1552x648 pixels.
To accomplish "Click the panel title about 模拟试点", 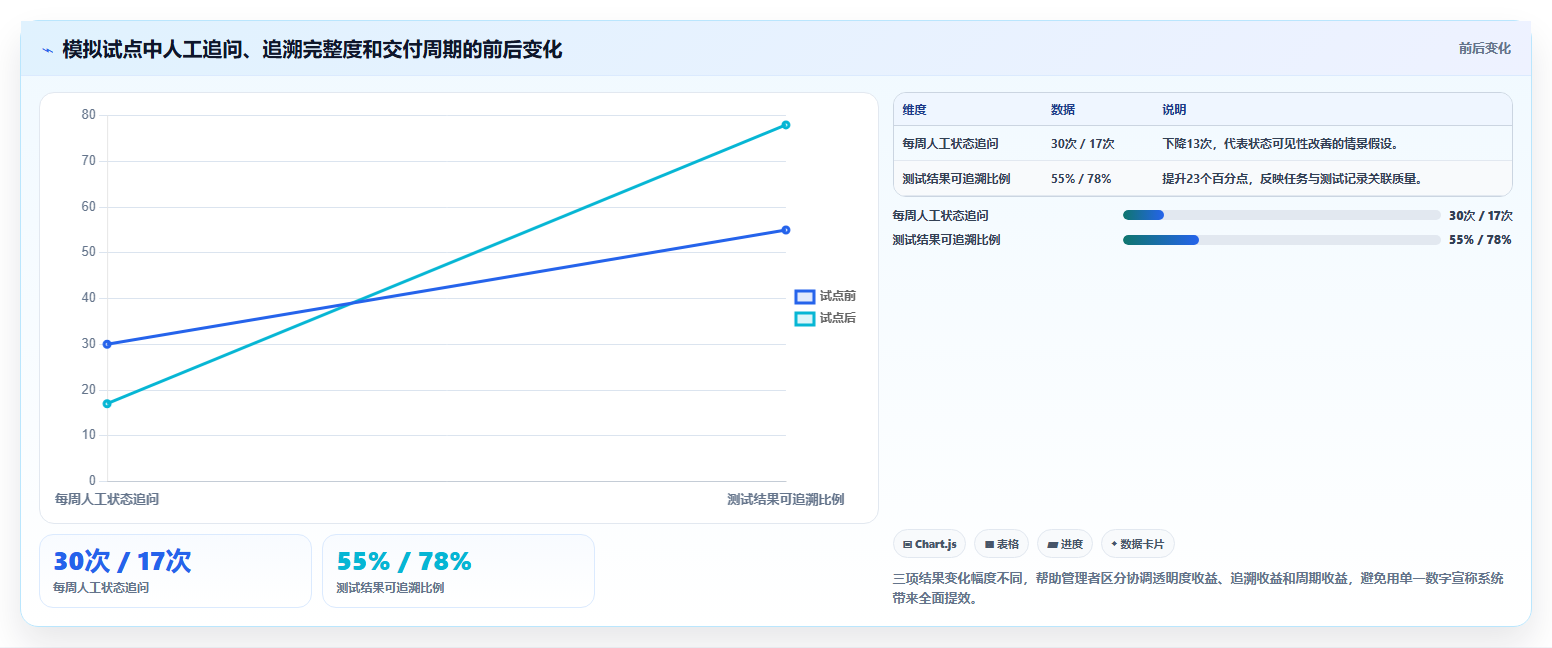I will click(x=312, y=50).
